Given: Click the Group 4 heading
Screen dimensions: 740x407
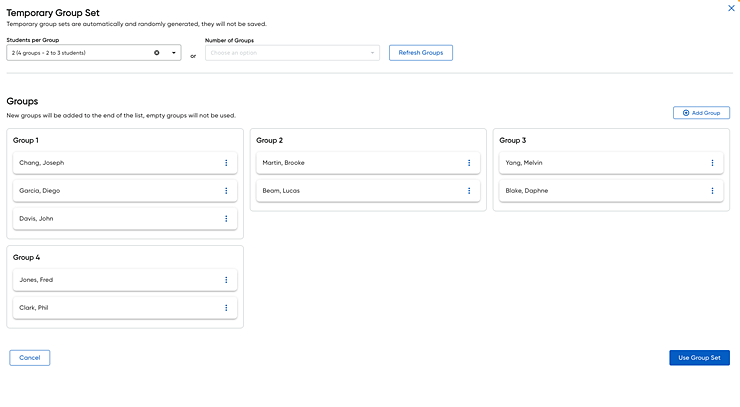Looking at the screenshot, I should pyautogui.click(x=26, y=257).
